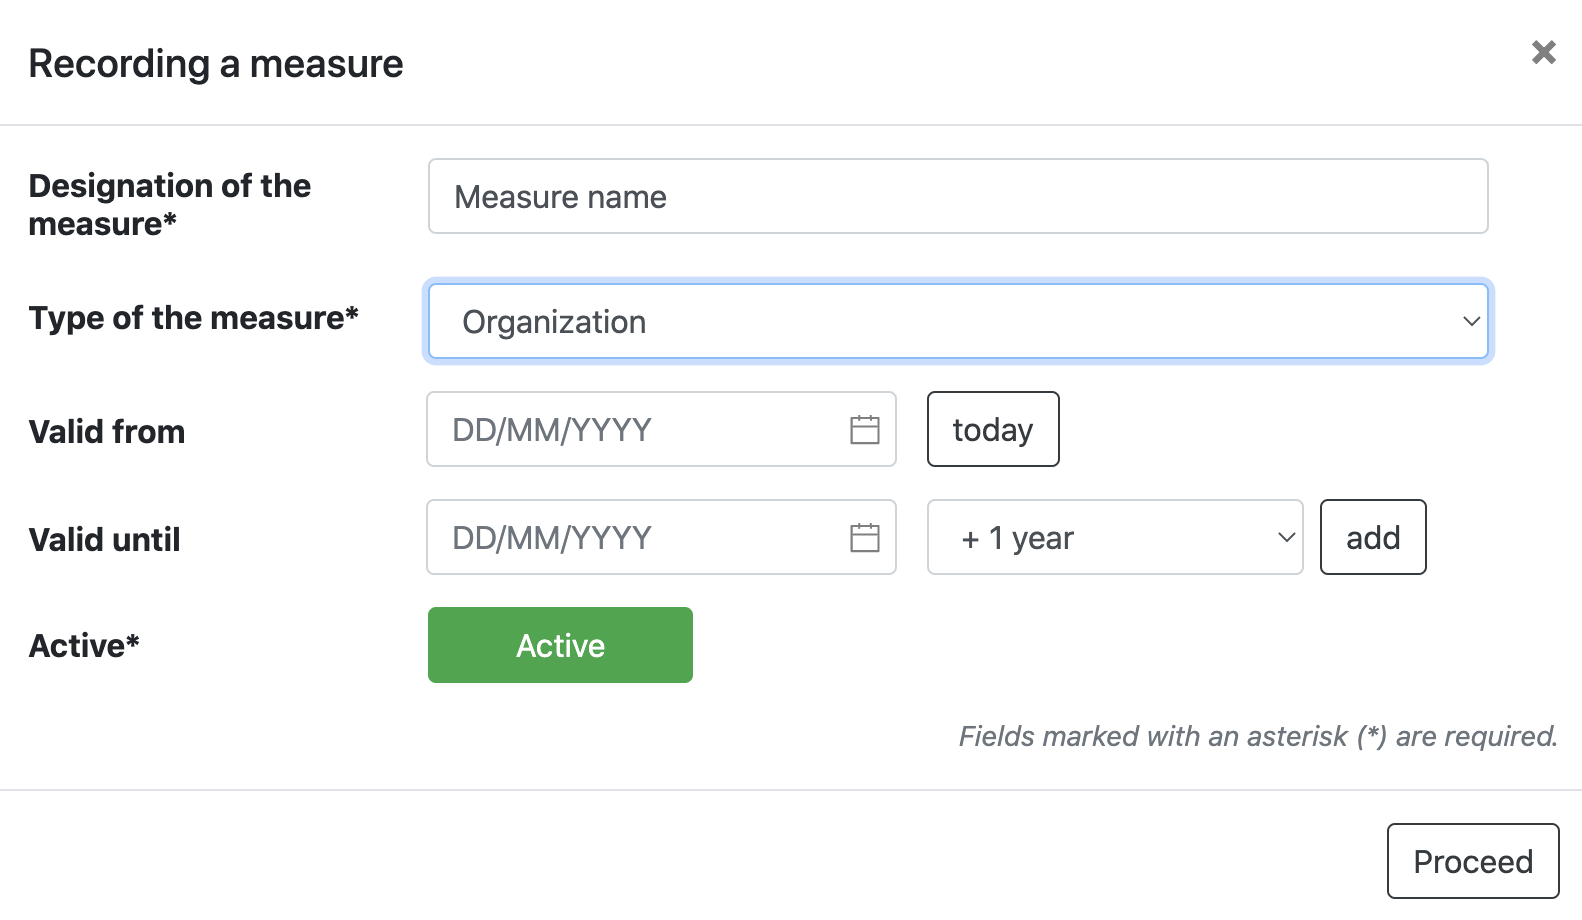The width and height of the screenshot is (1582, 920).
Task: Open calendar picker for Valid until
Action: [865, 537]
